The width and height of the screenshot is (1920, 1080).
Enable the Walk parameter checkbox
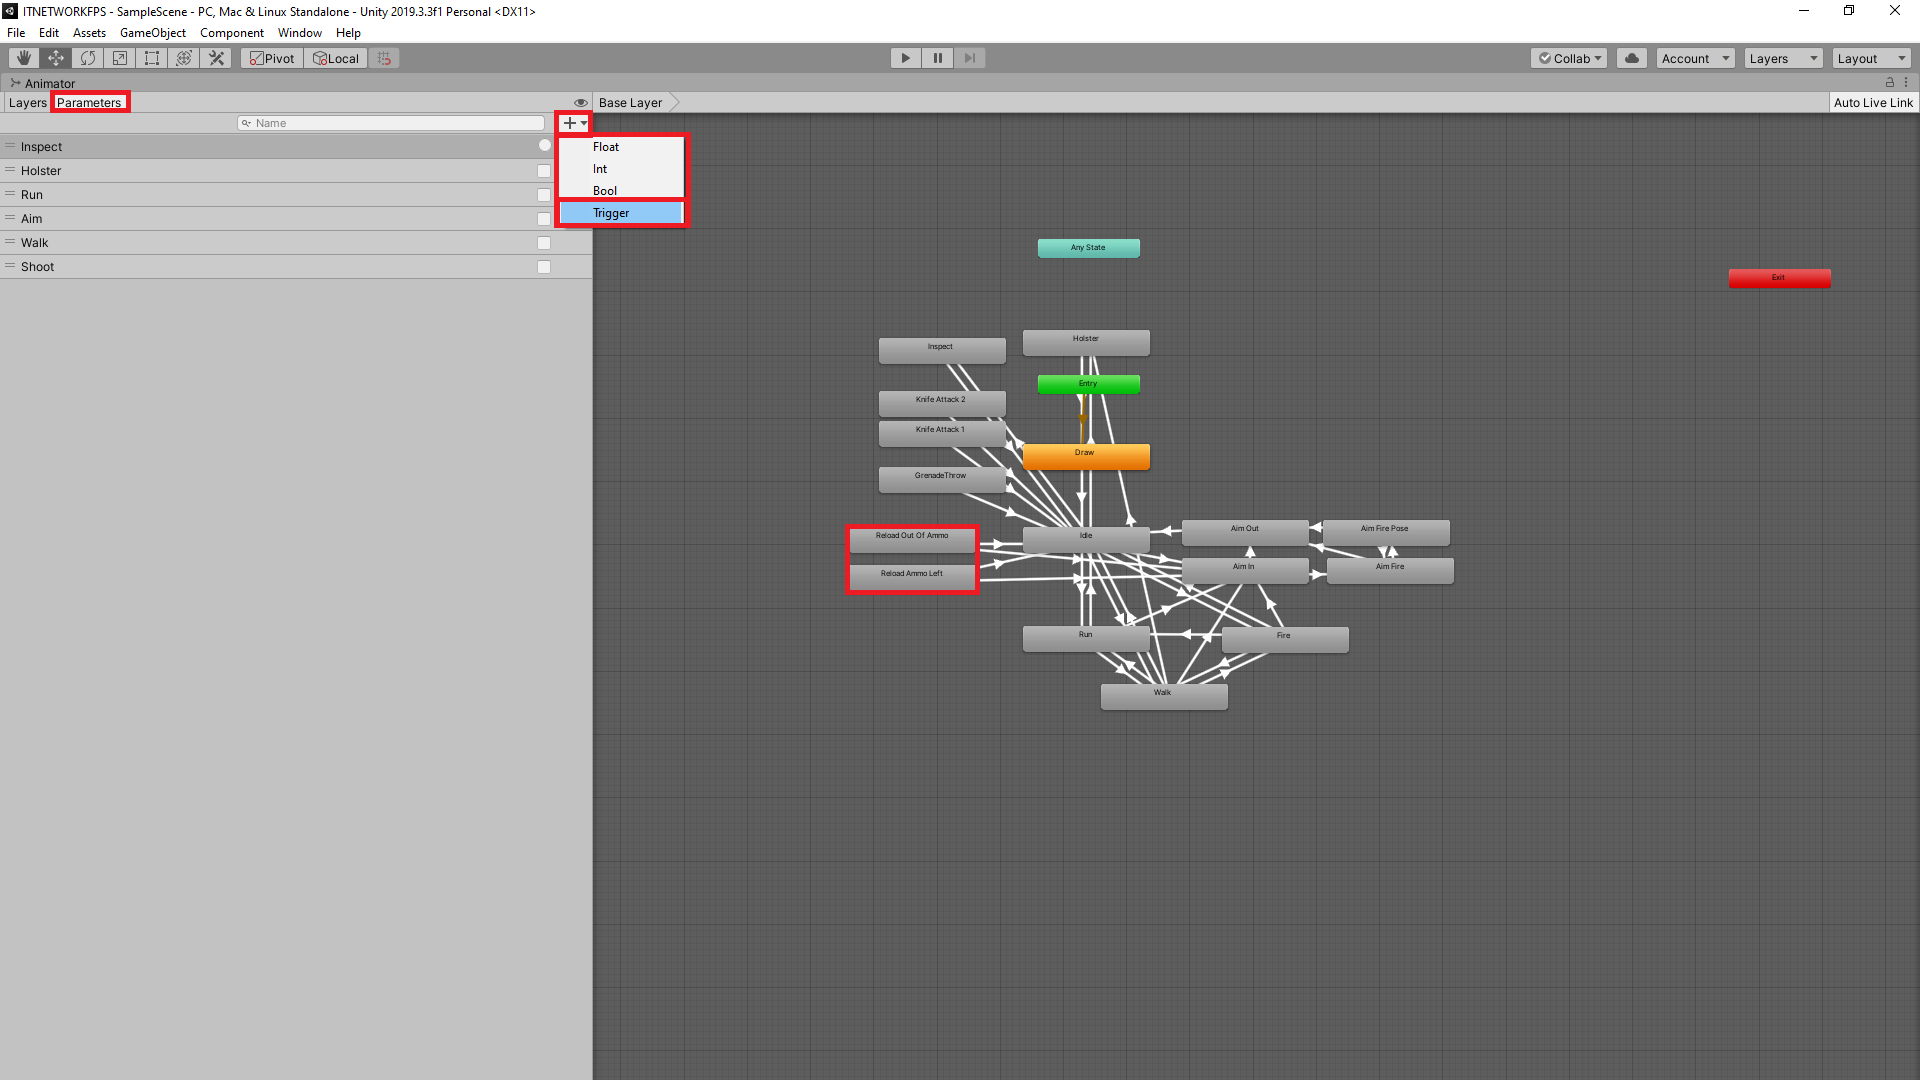tap(543, 242)
